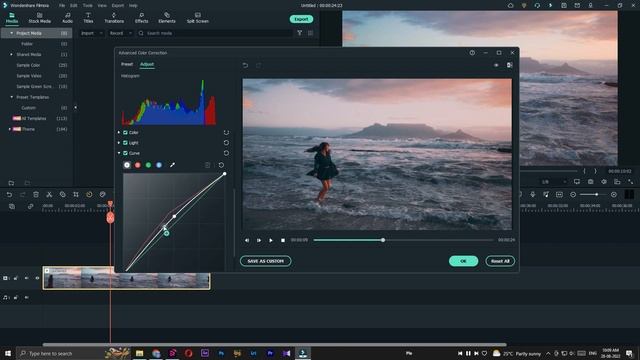640x360 pixels.
Task: Uncheck the Light checkbox
Action: [125, 143]
